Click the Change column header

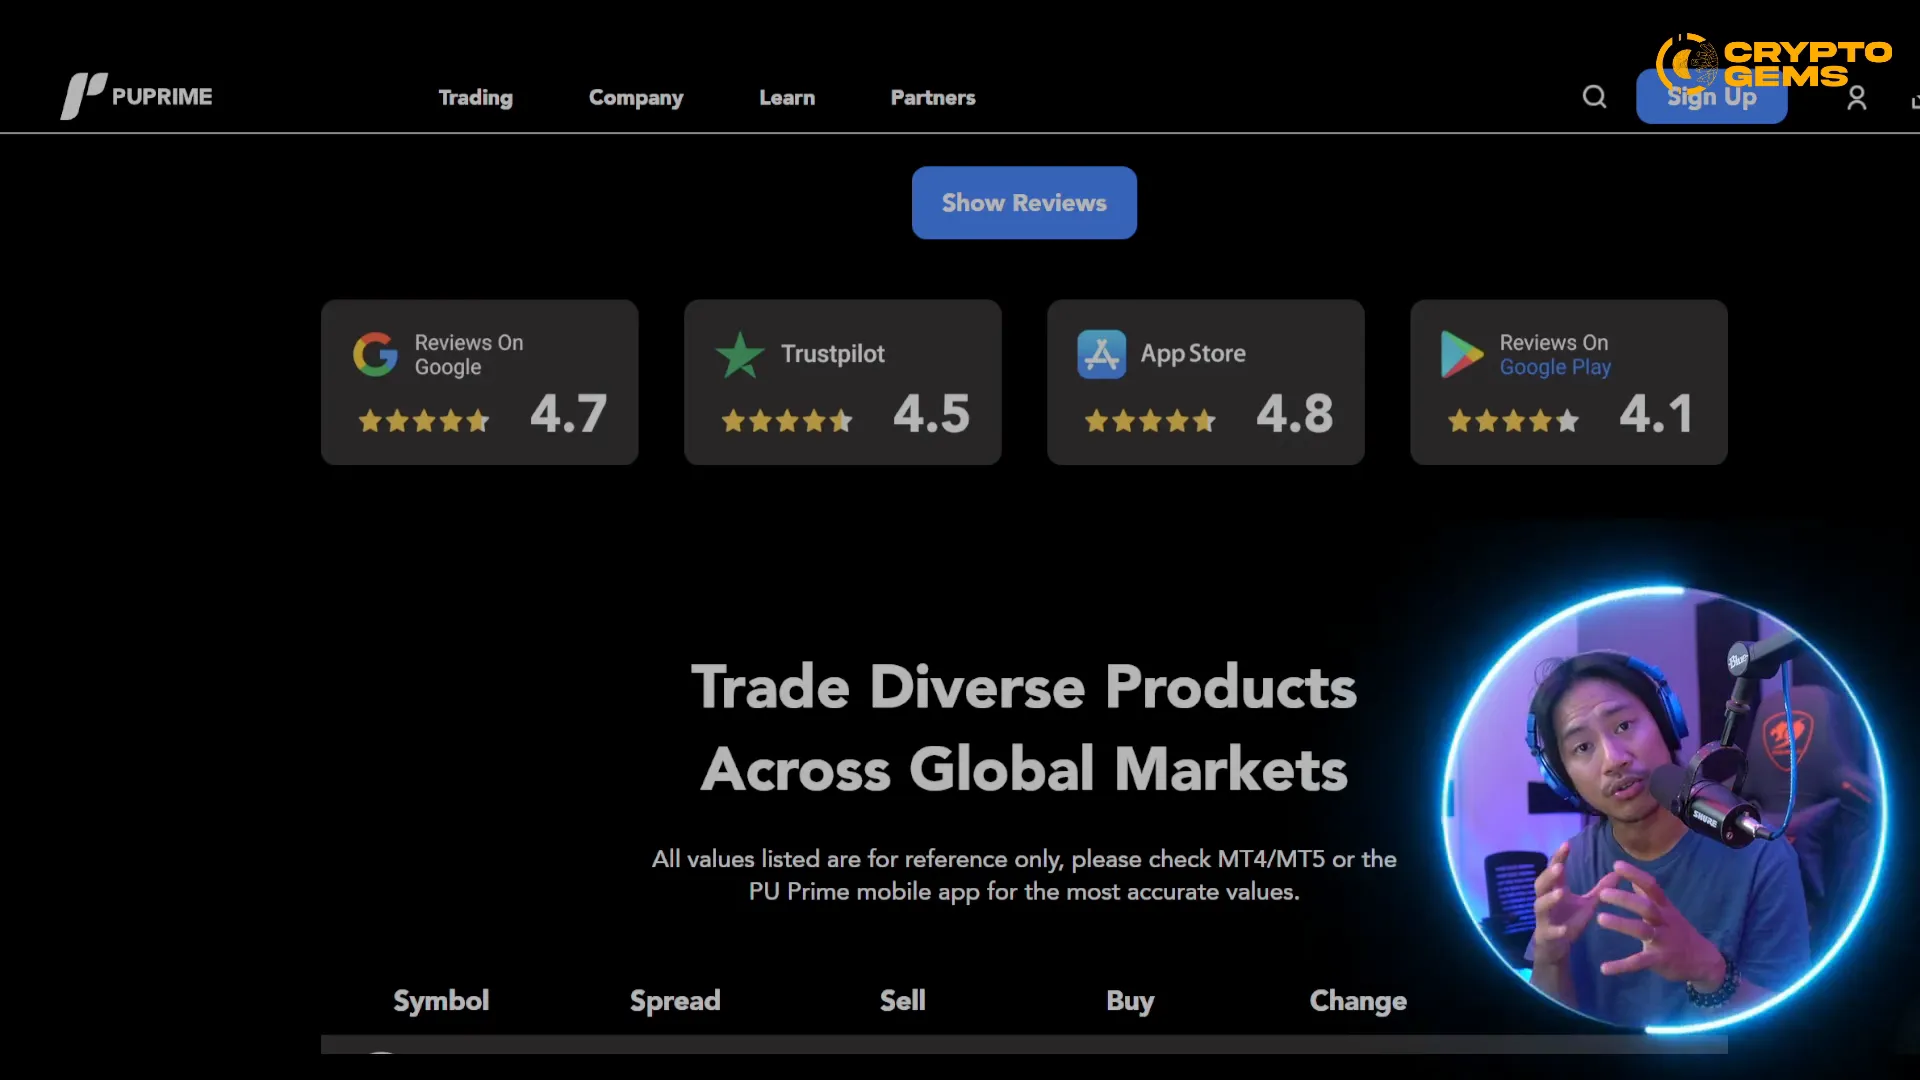1358,1000
